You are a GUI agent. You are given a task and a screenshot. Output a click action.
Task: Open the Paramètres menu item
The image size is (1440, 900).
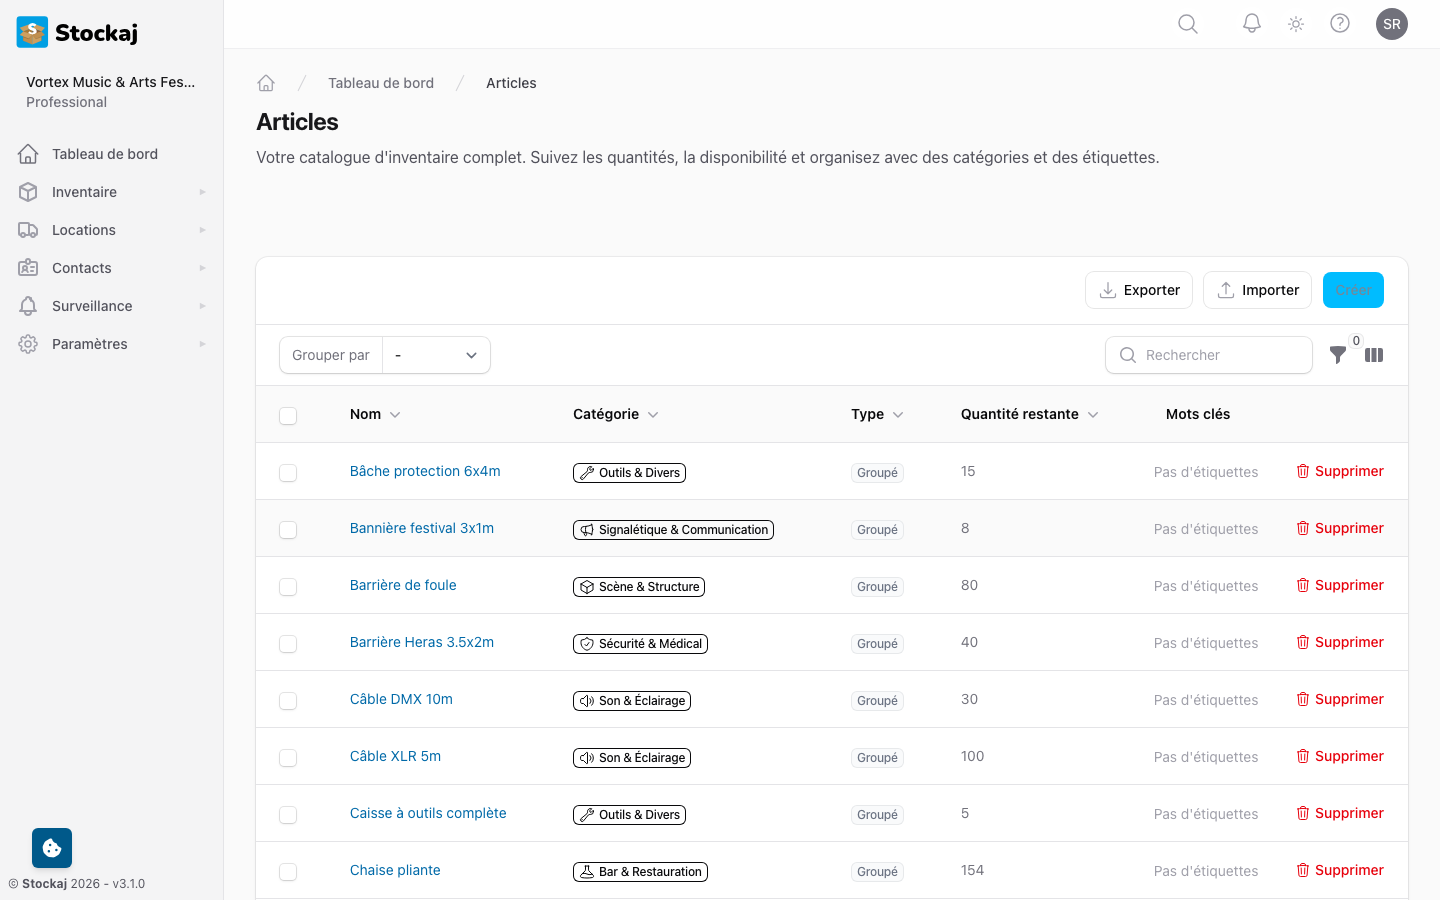[89, 343]
